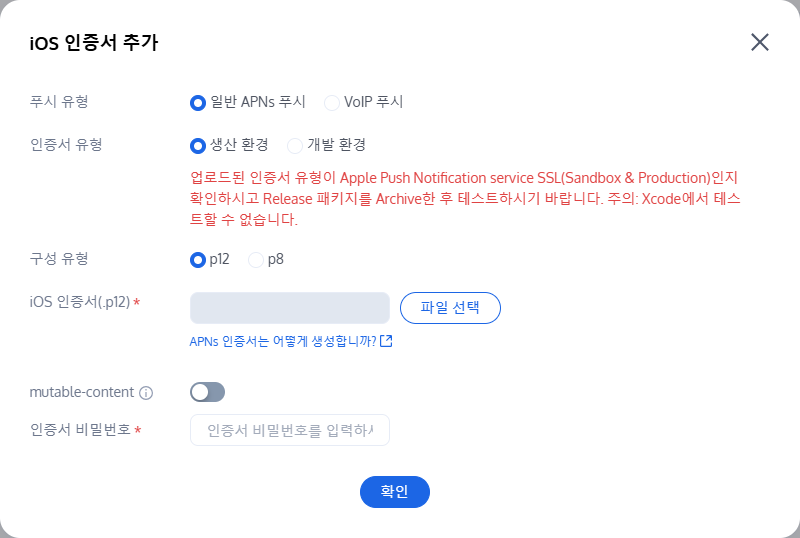Focus the 인증서 비밀번호 input field
This screenshot has width=800, height=538.
(289, 430)
